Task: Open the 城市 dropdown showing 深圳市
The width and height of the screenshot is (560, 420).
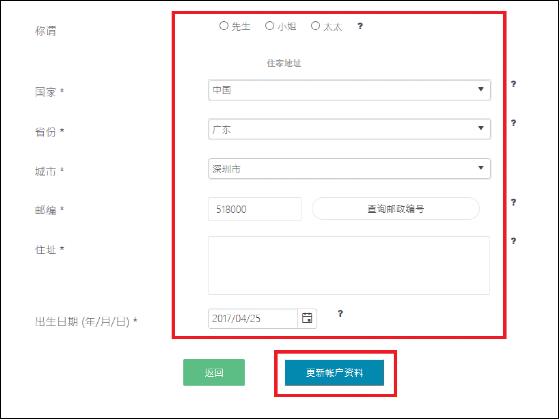Action: [x=349, y=168]
